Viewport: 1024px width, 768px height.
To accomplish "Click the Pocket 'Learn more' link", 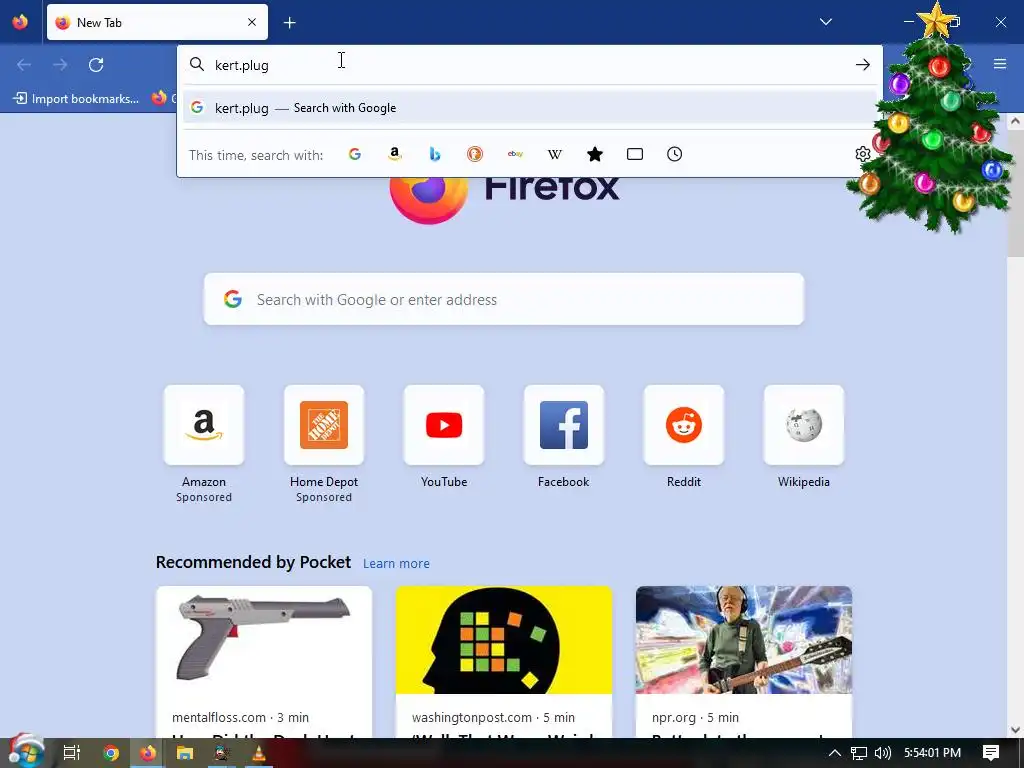I will pyautogui.click(x=396, y=564).
